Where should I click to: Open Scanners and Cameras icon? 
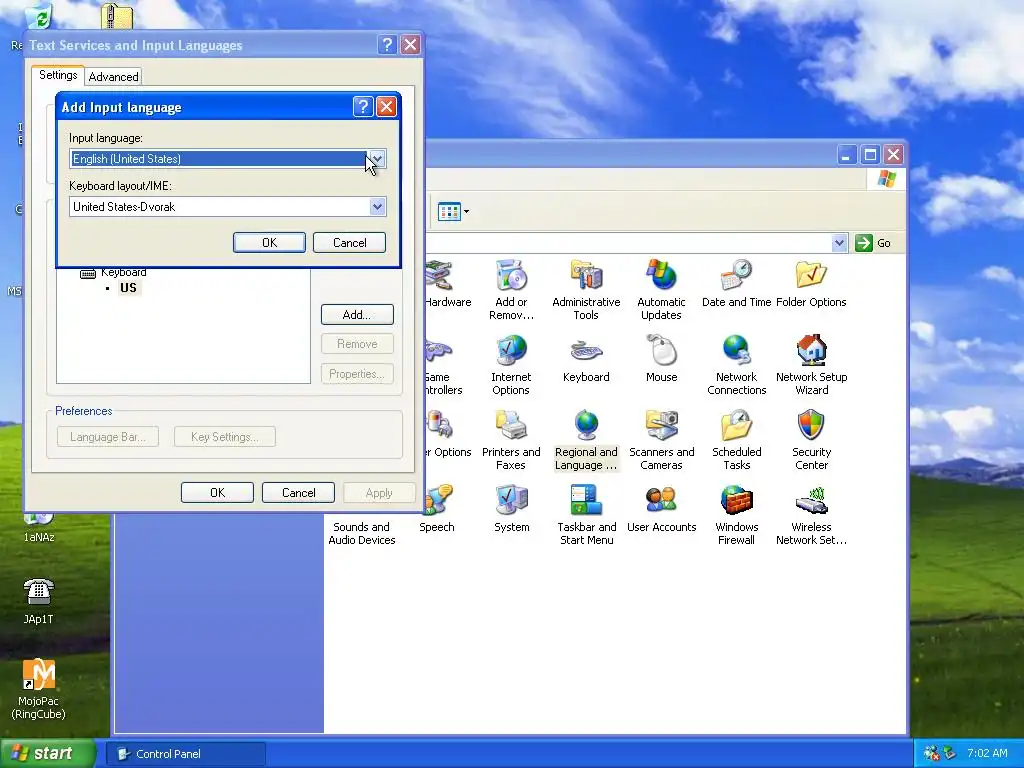[661, 440]
